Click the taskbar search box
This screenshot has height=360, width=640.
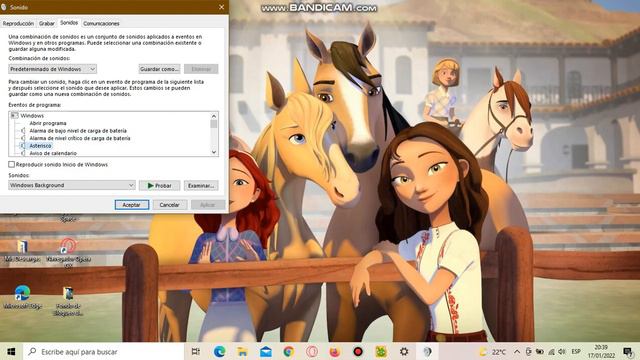click(x=104, y=351)
